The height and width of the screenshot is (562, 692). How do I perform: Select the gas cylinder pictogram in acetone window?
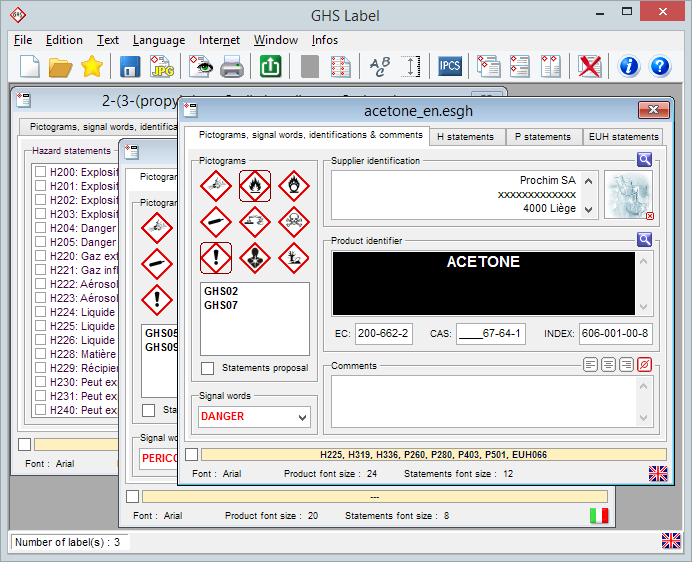[216, 222]
